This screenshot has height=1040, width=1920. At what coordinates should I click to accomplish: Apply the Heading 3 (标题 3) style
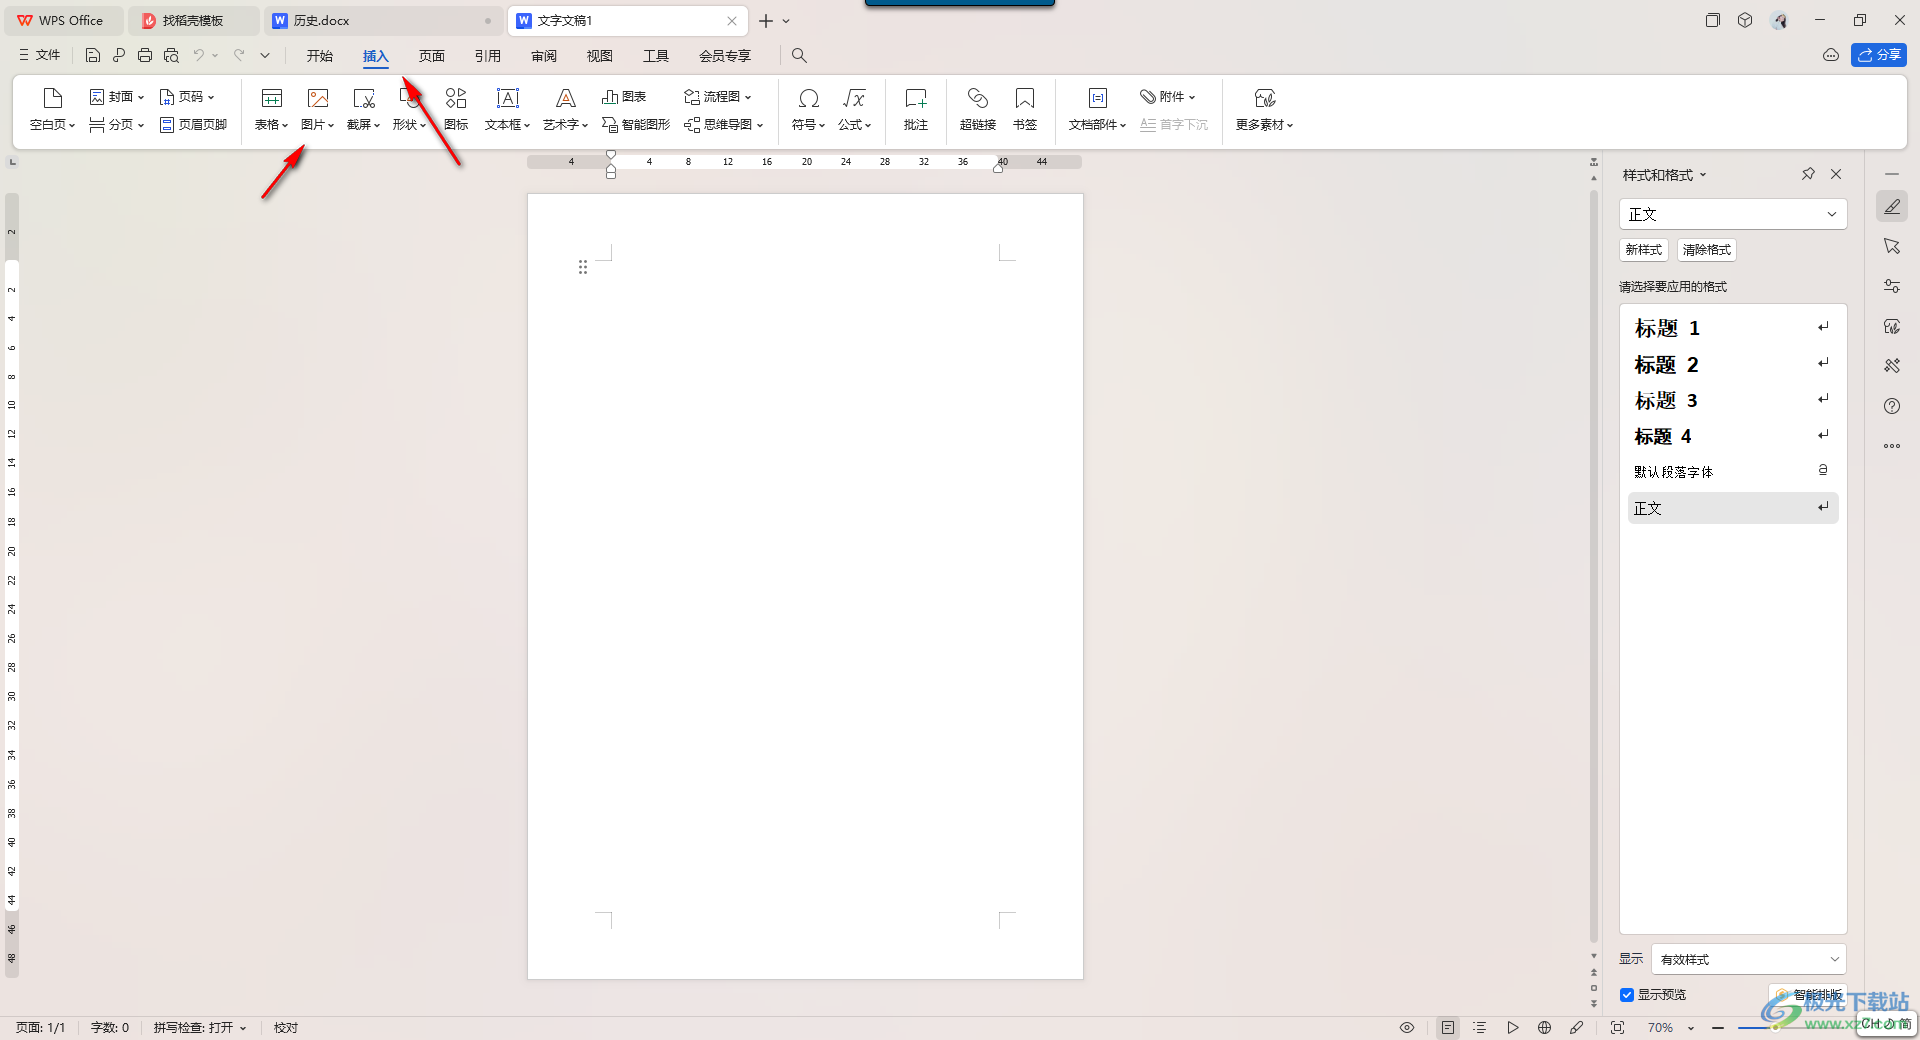pos(1733,400)
